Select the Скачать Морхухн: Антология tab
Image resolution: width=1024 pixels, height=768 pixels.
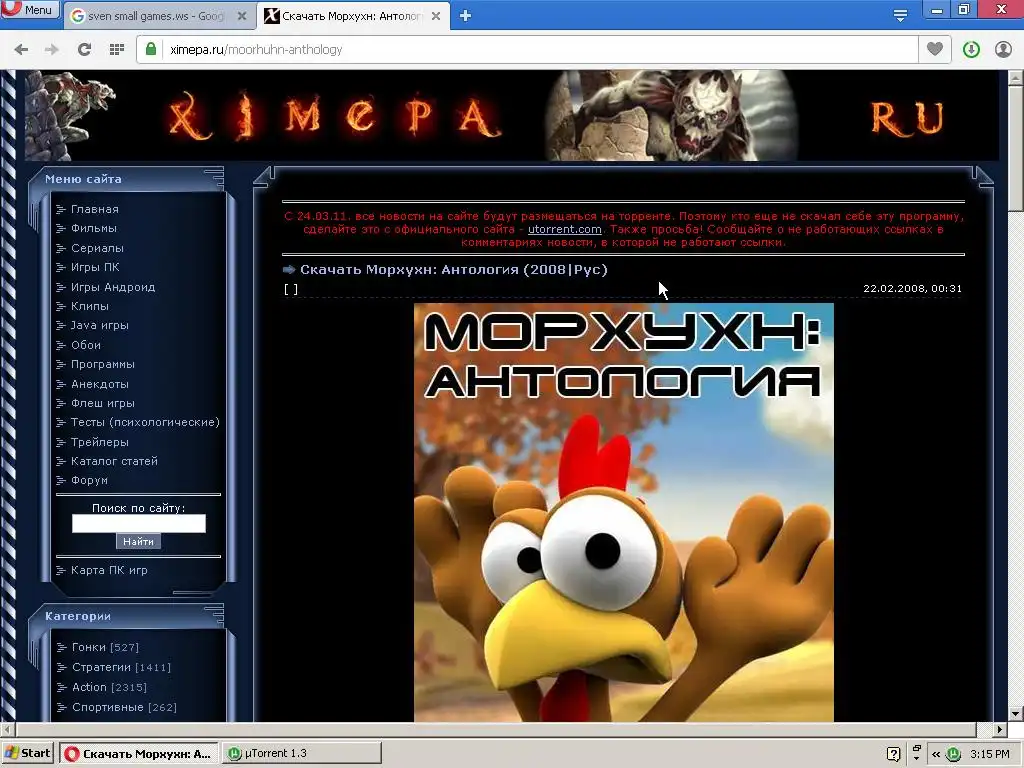(353, 16)
